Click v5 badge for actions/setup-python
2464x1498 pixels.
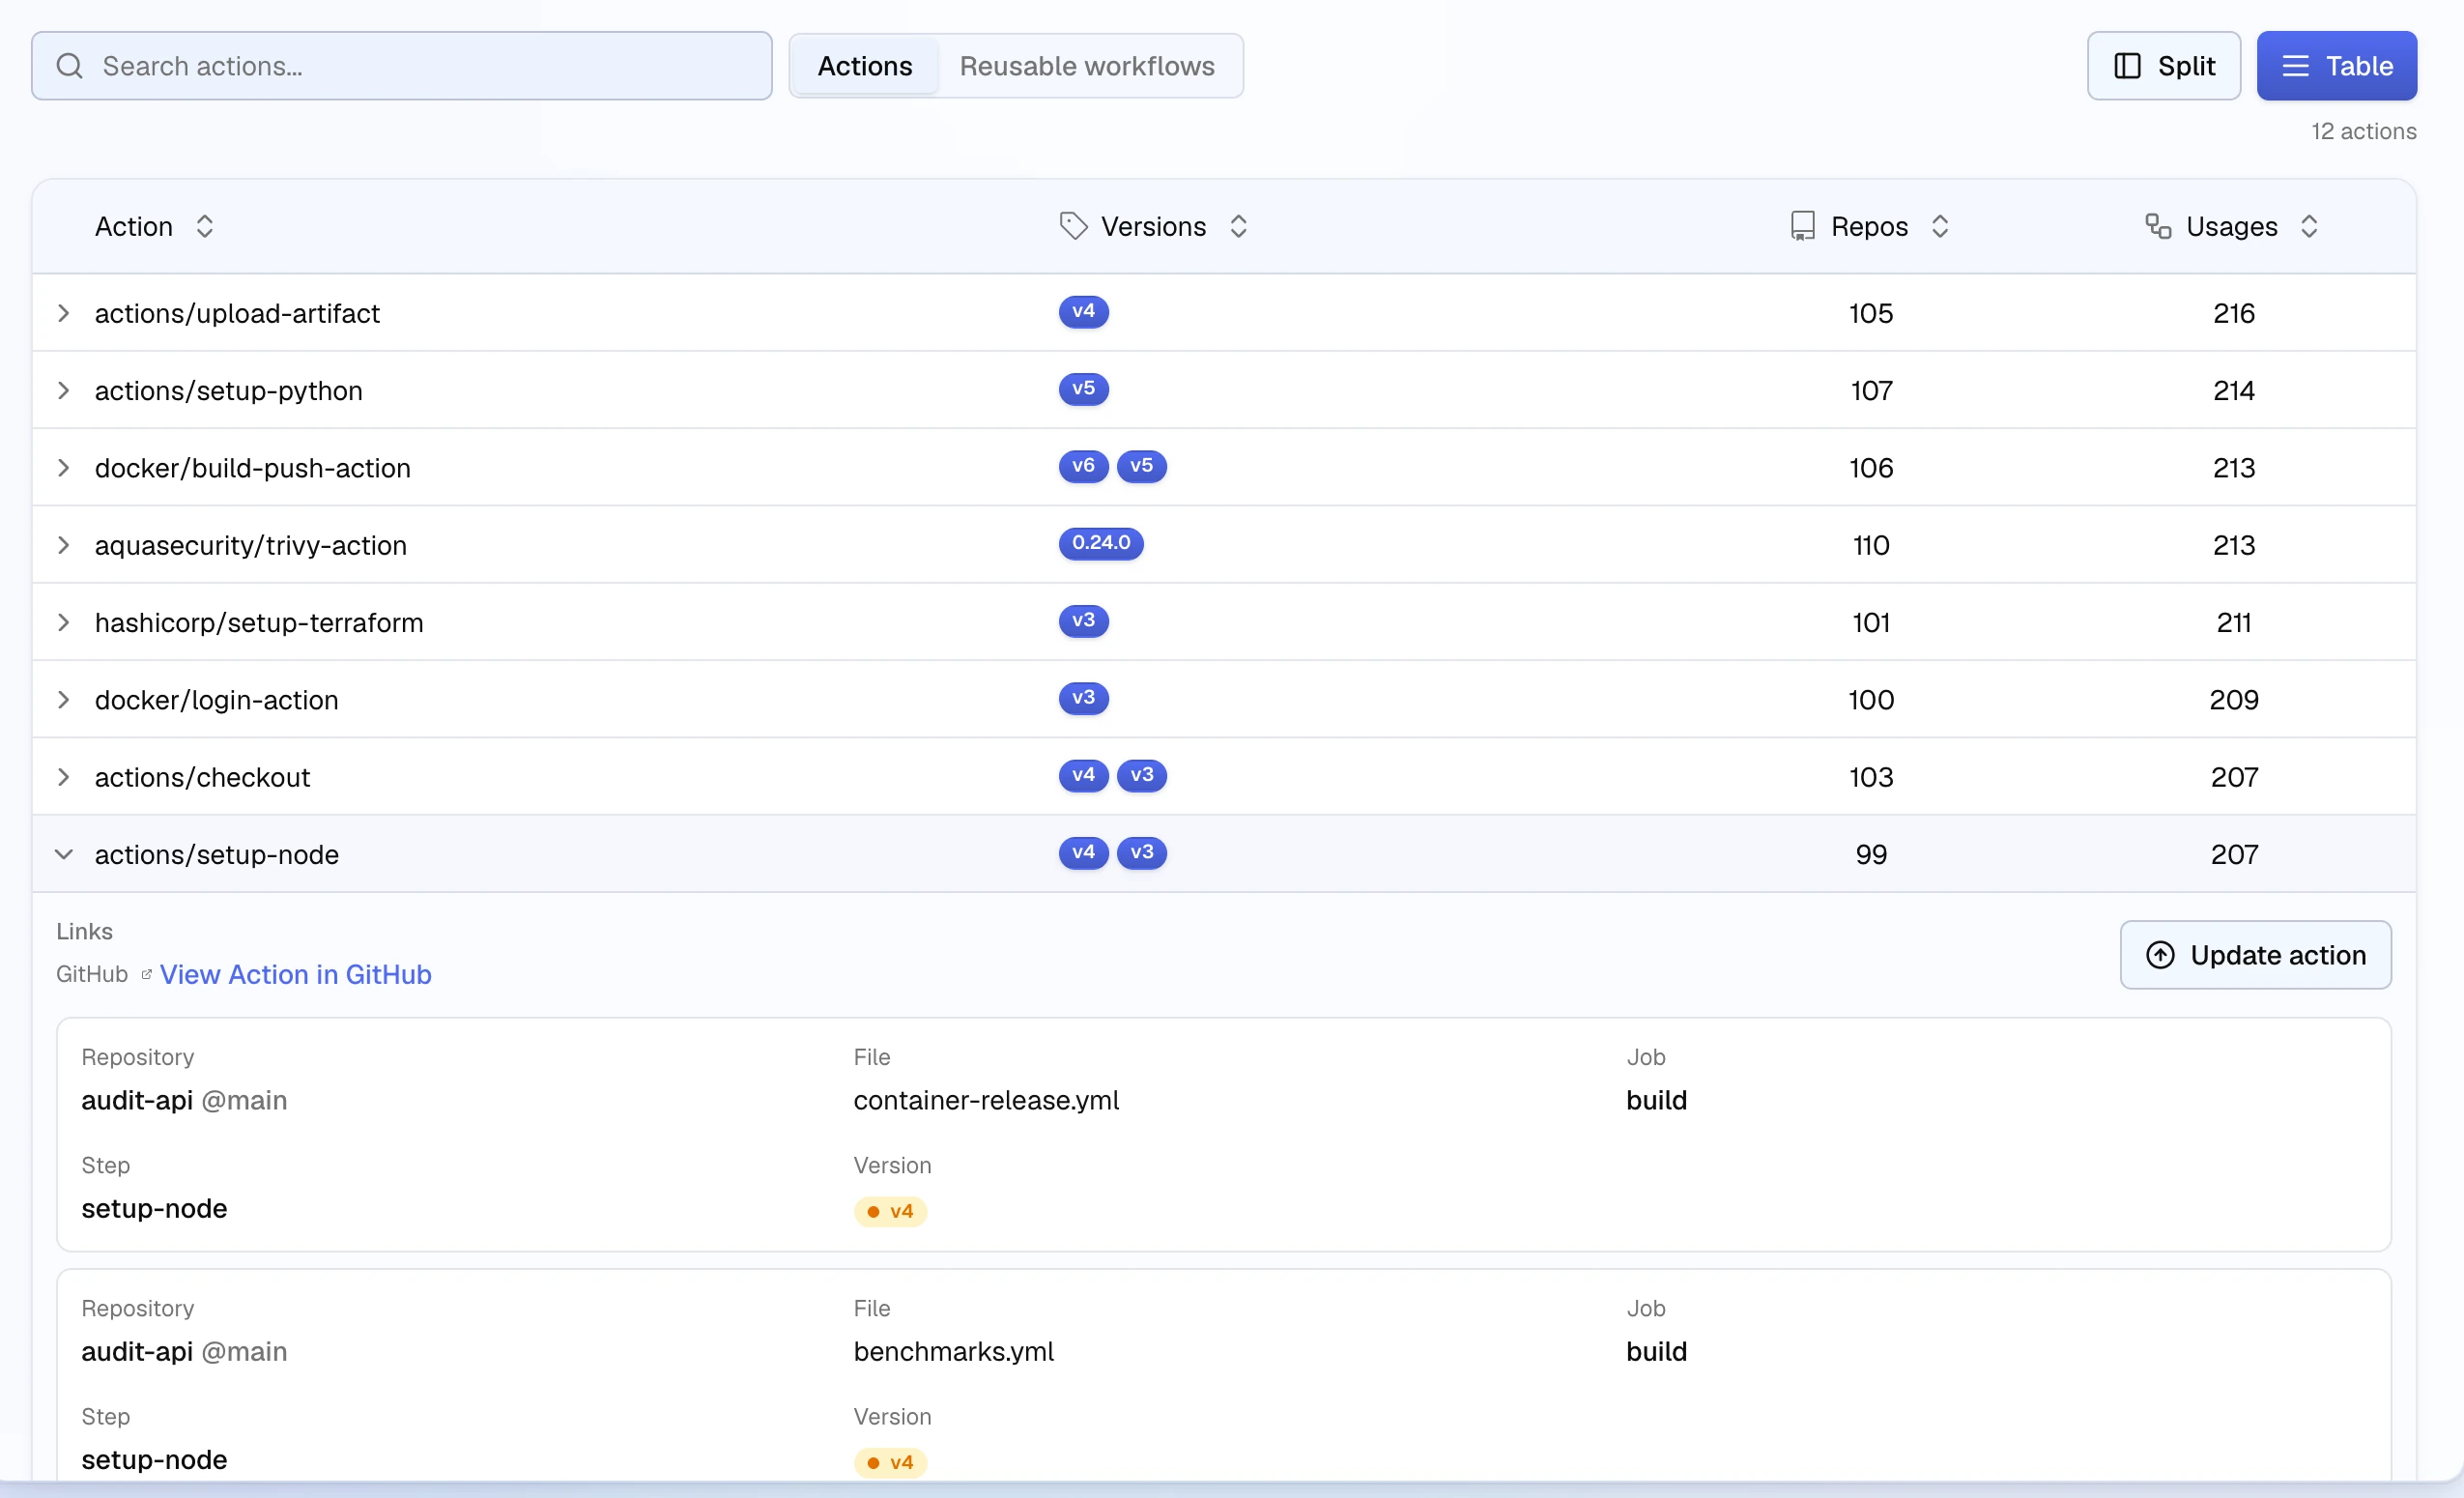[x=1083, y=388]
